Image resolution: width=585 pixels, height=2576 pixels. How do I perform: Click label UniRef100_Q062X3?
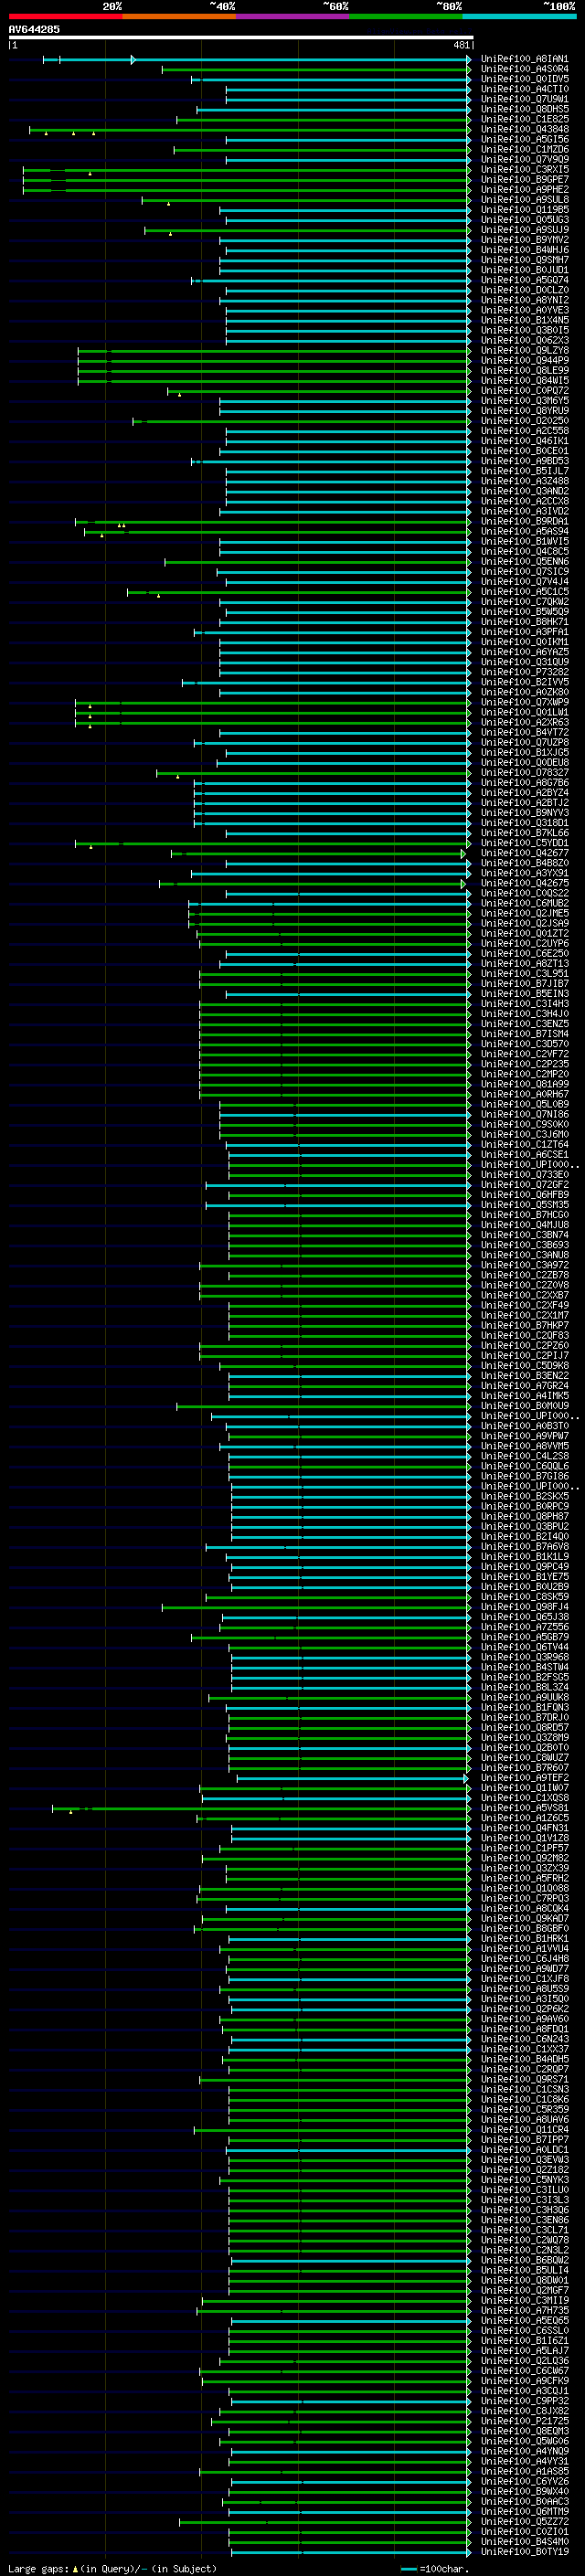tap(525, 341)
